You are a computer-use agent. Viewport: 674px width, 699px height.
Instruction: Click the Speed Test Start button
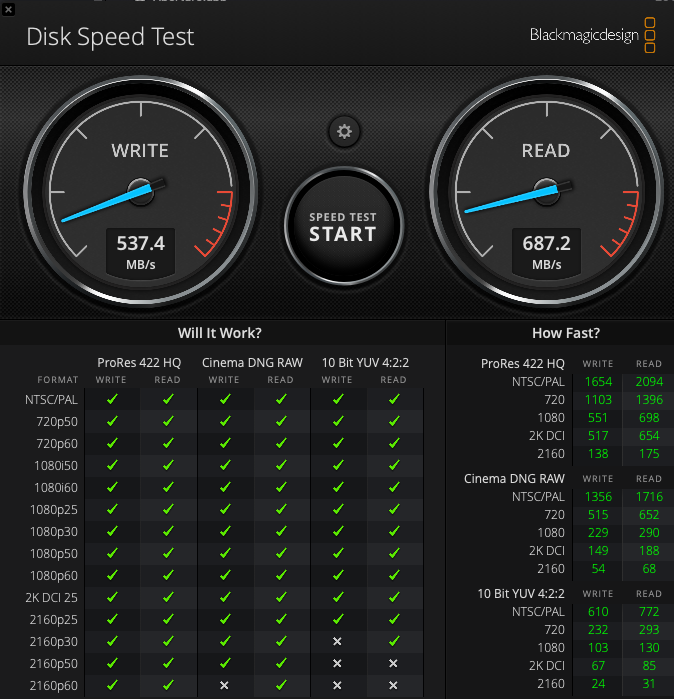click(344, 226)
